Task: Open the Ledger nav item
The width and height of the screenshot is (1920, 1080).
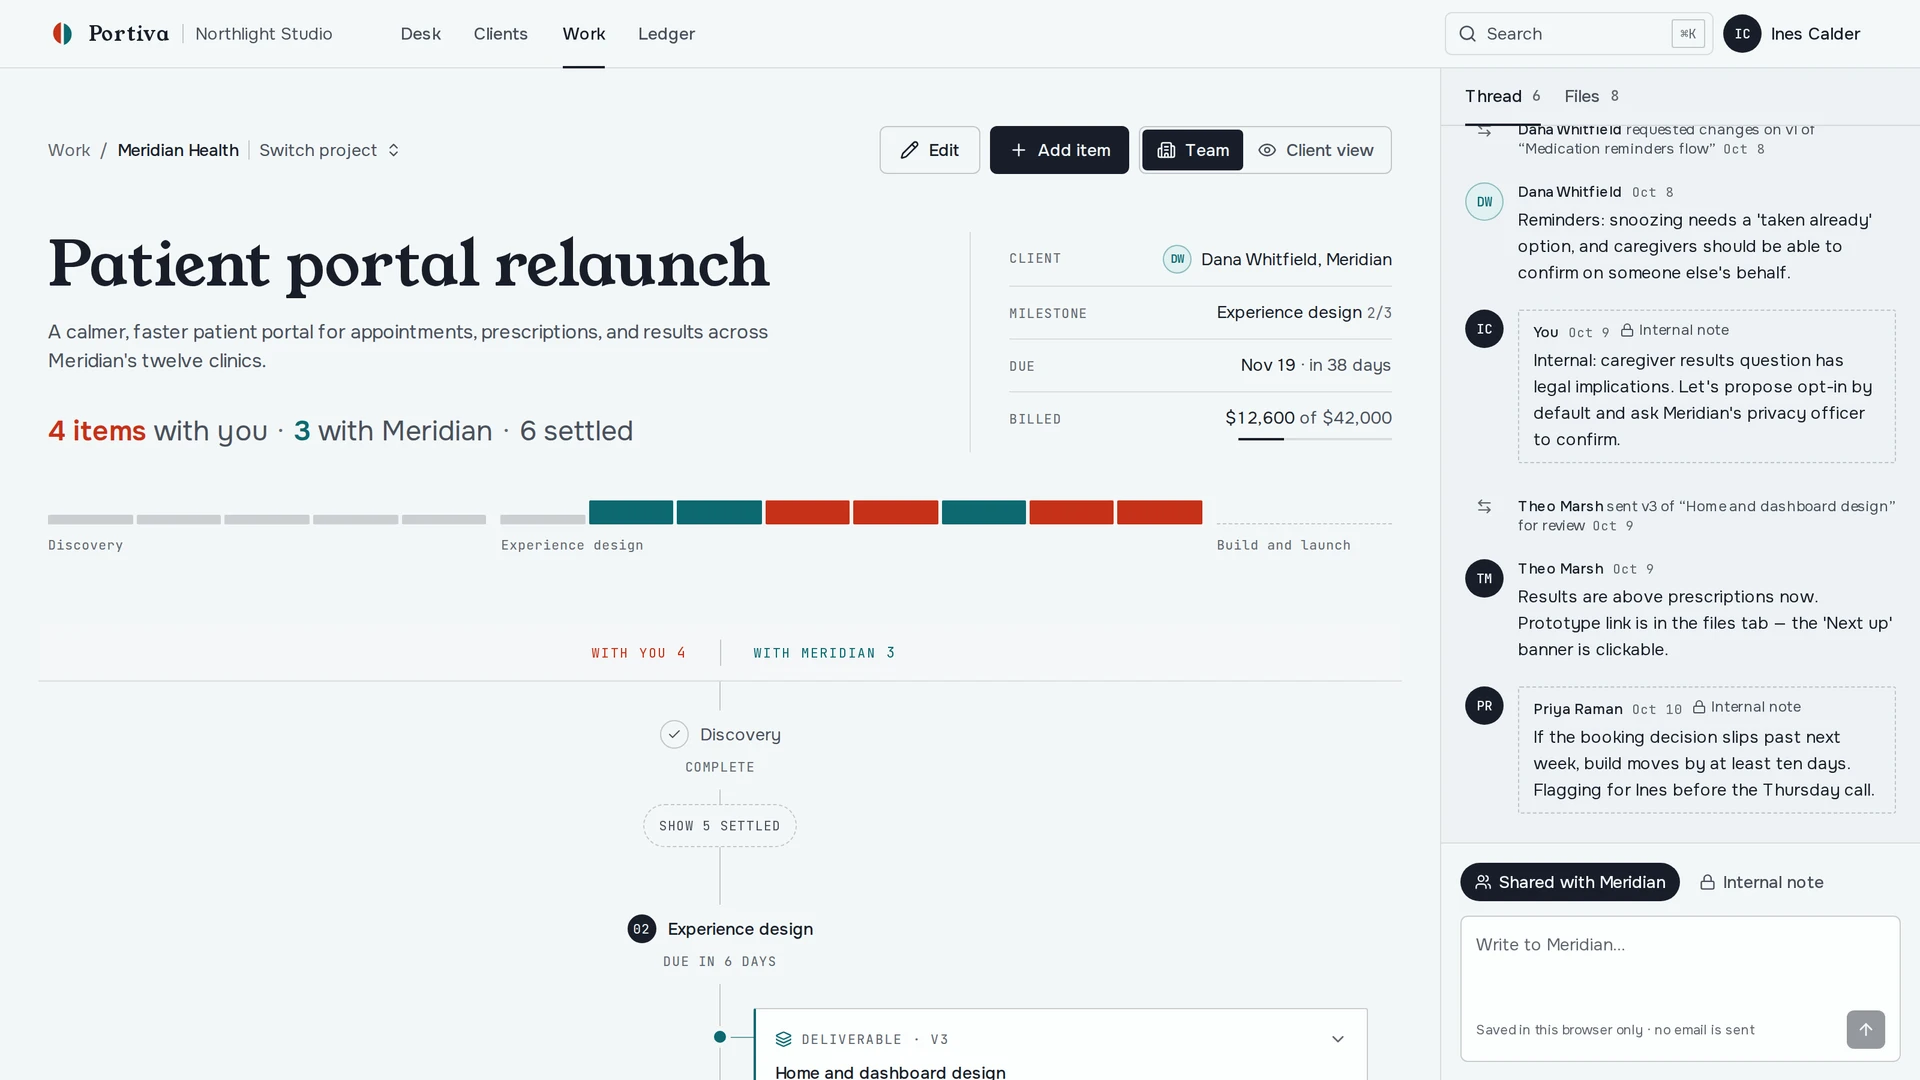Action: point(666,34)
